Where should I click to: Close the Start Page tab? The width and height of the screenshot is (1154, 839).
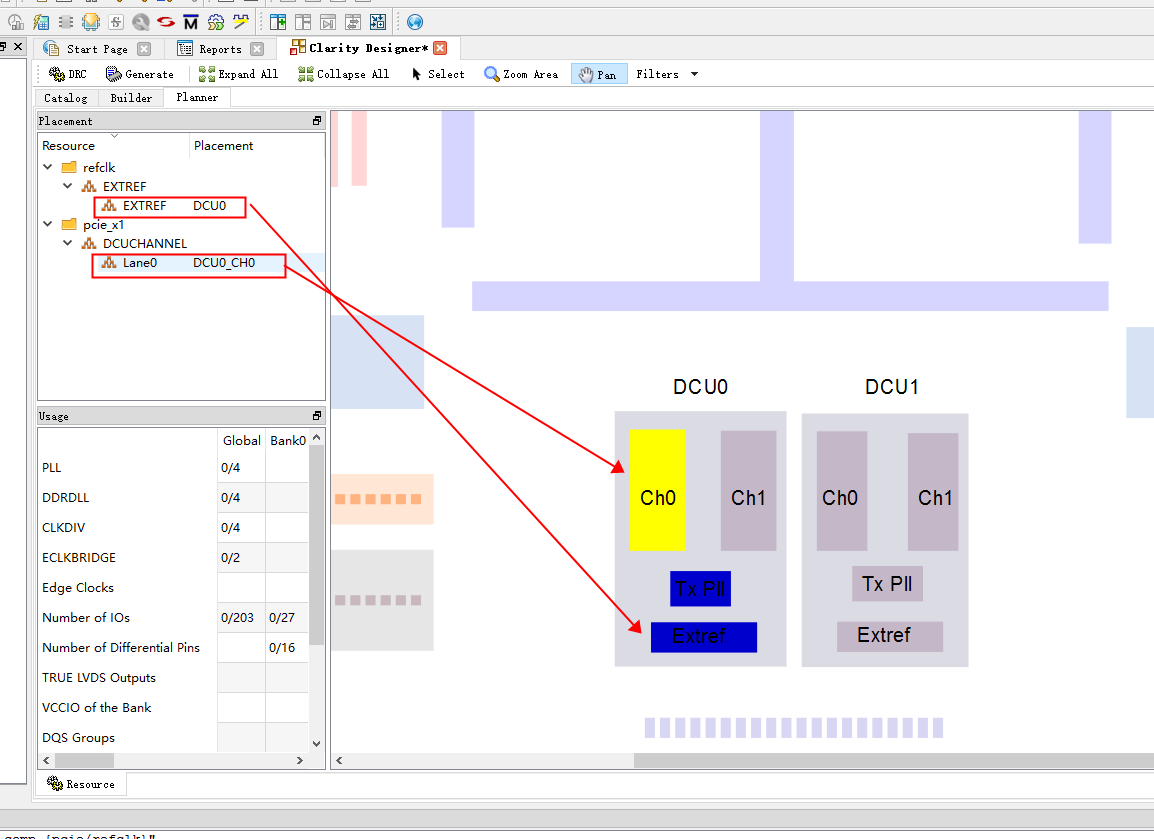point(144,49)
